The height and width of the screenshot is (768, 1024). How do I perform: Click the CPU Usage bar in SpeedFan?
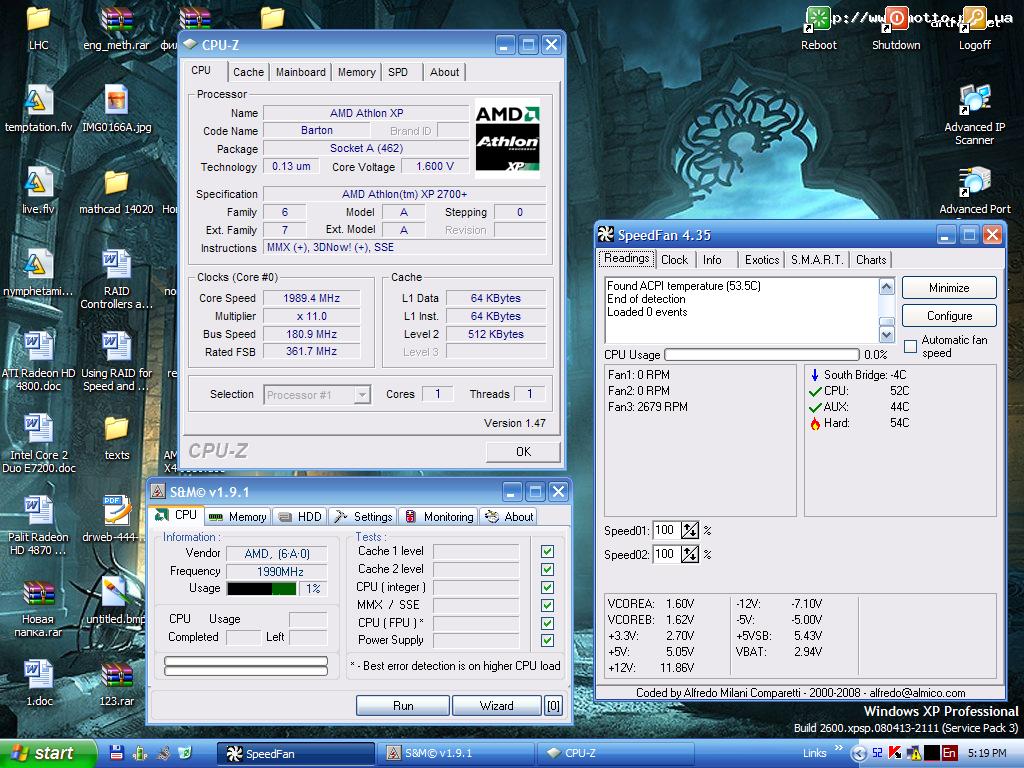pos(761,355)
